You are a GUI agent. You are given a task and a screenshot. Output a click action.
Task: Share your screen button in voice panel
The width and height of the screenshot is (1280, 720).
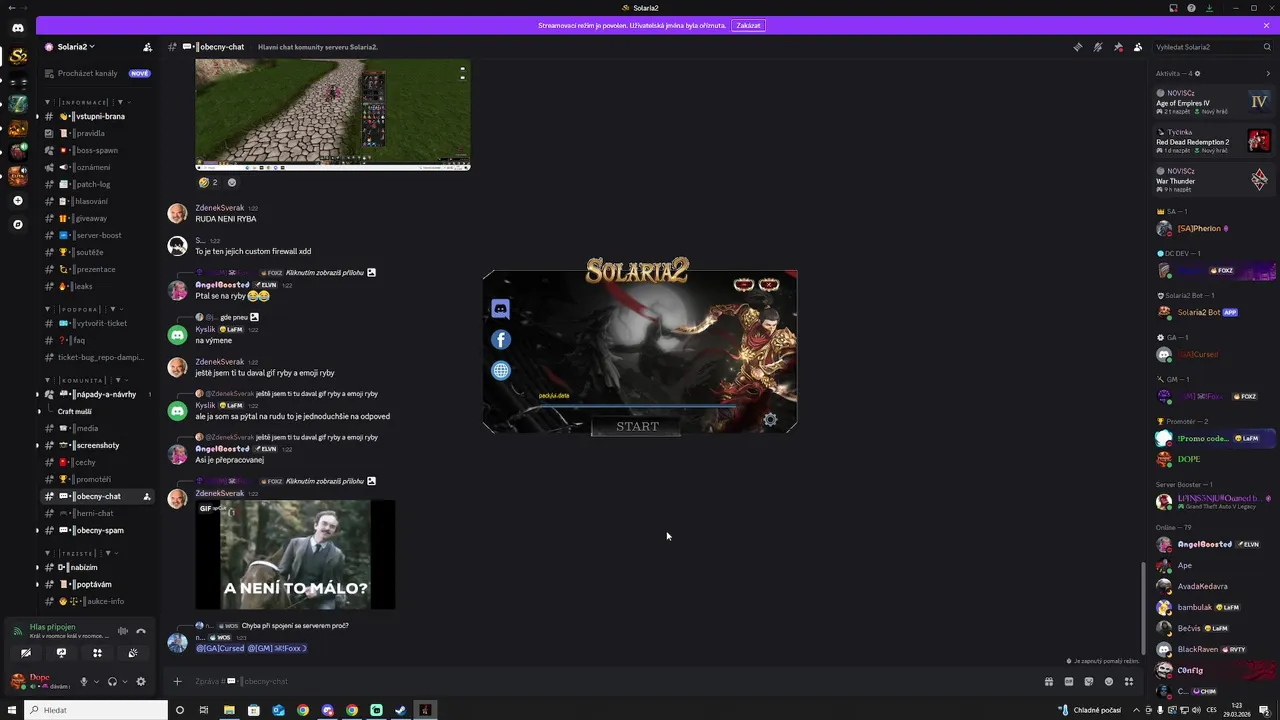pos(61,653)
